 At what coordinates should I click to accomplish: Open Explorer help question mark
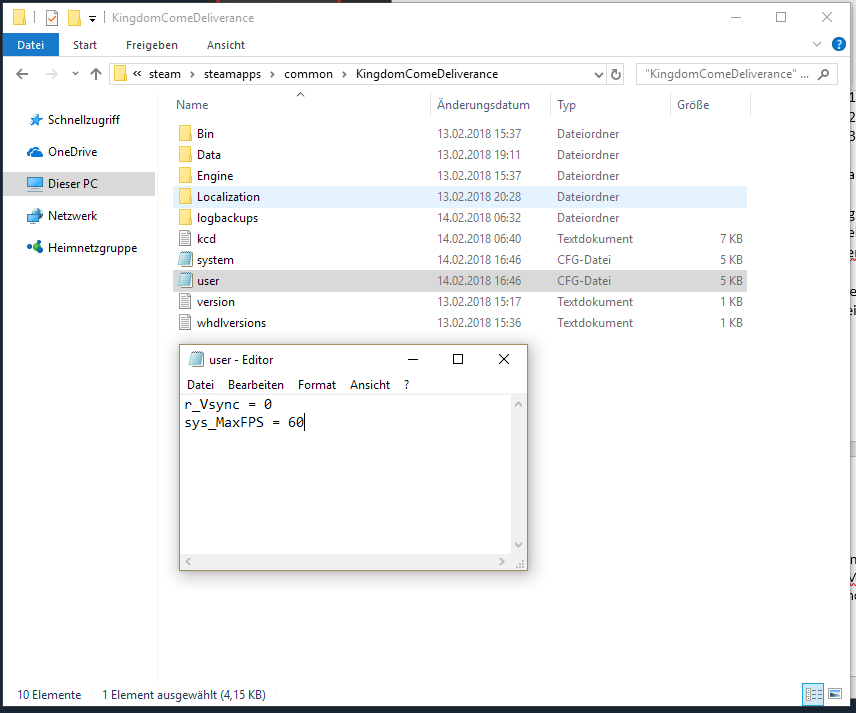pyautogui.click(x=839, y=44)
